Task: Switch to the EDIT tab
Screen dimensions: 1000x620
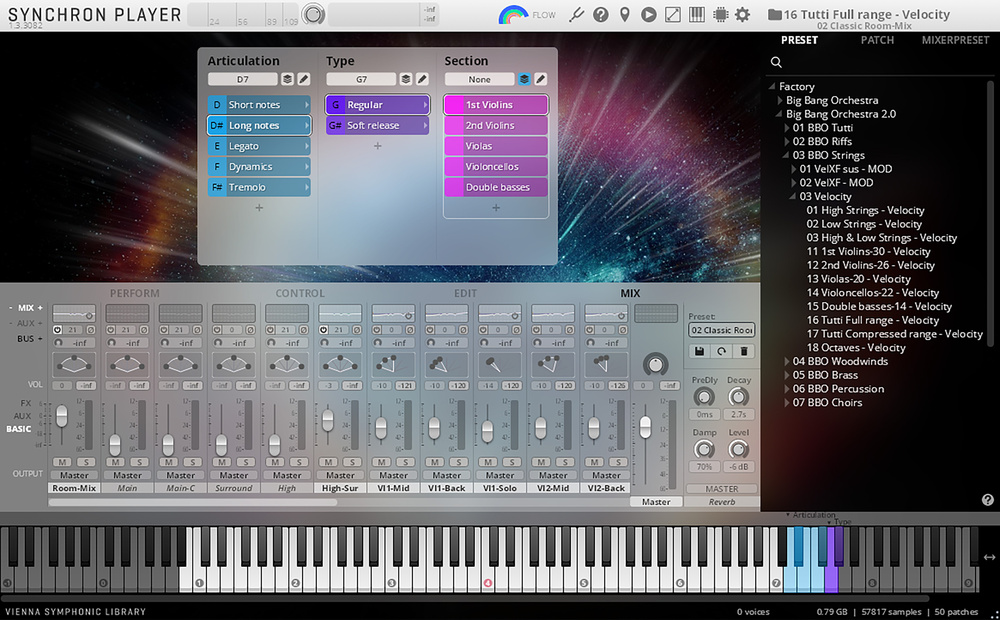Action: pos(465,293)
